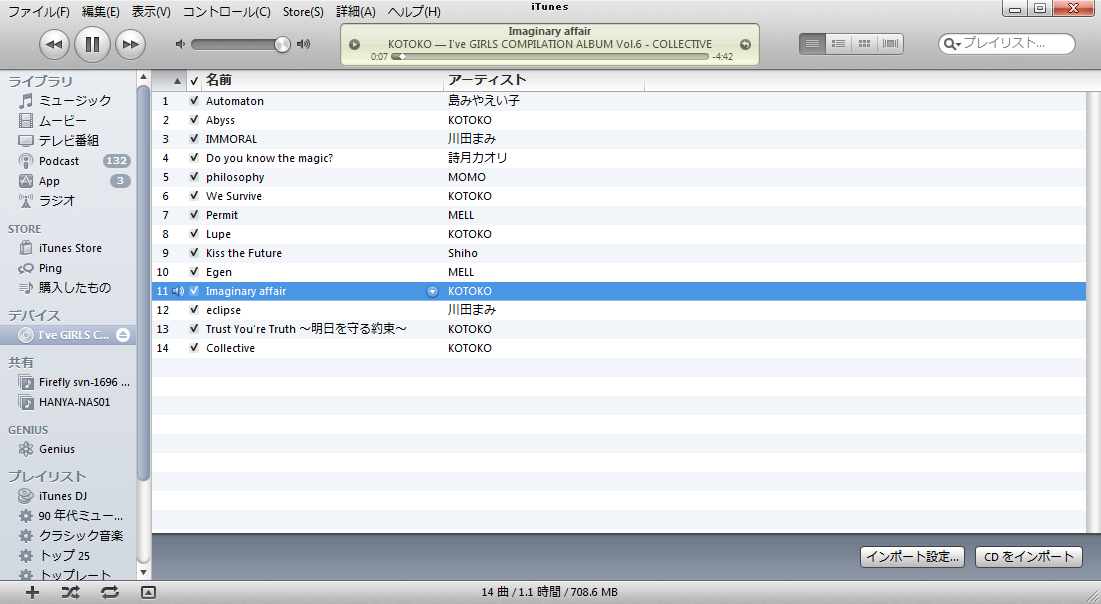Toggle all tracks via header checkbox

pos(194,81)
